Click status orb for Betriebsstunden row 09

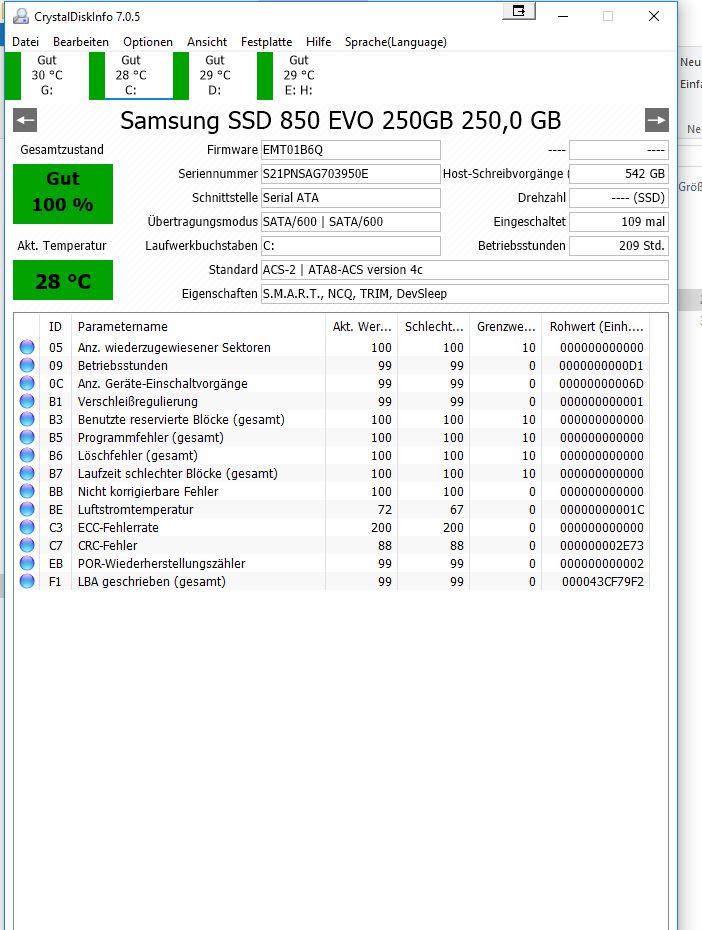coord(27,365)
